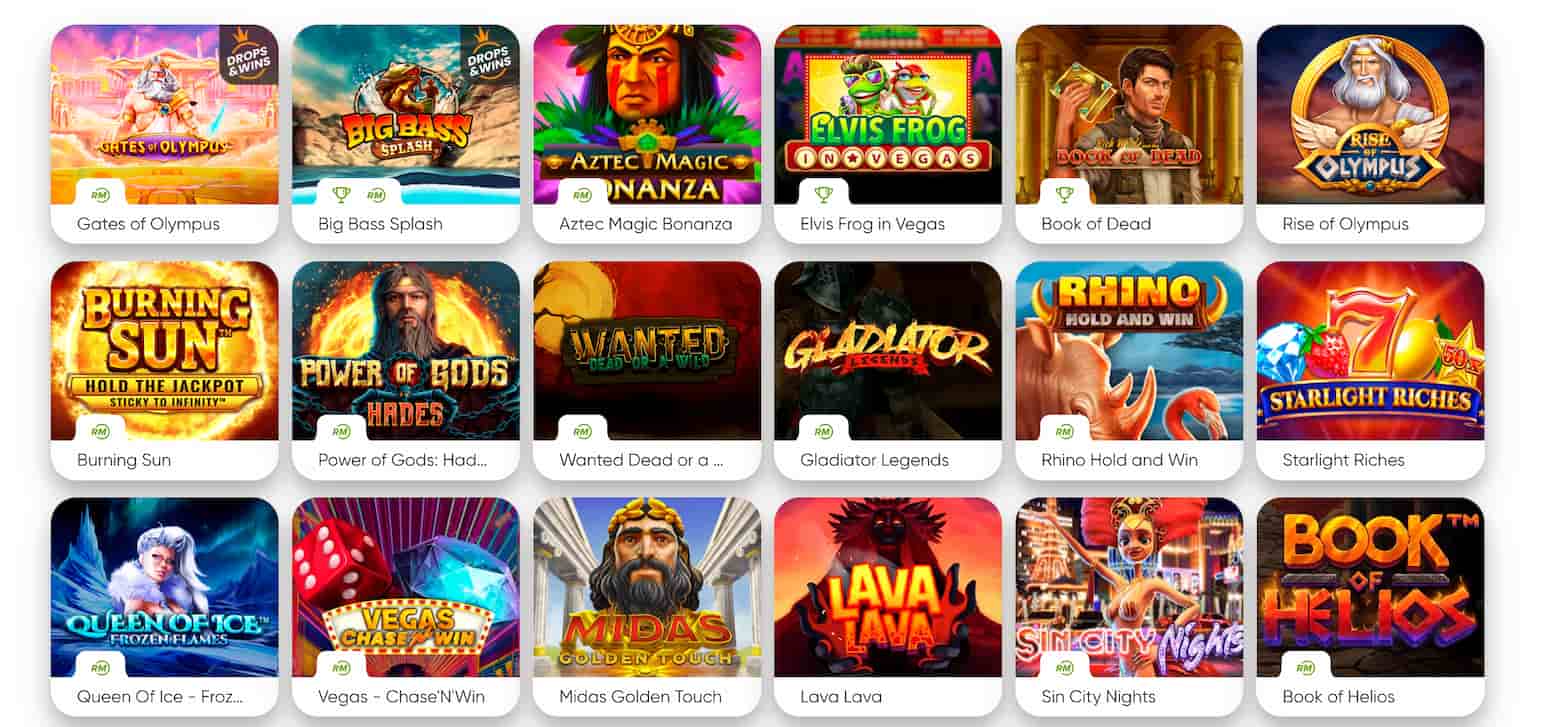This screenshot has width=1546, height=727.
Task: Open the Starlight Riches game thumbnail
Action: point(1370,351)
